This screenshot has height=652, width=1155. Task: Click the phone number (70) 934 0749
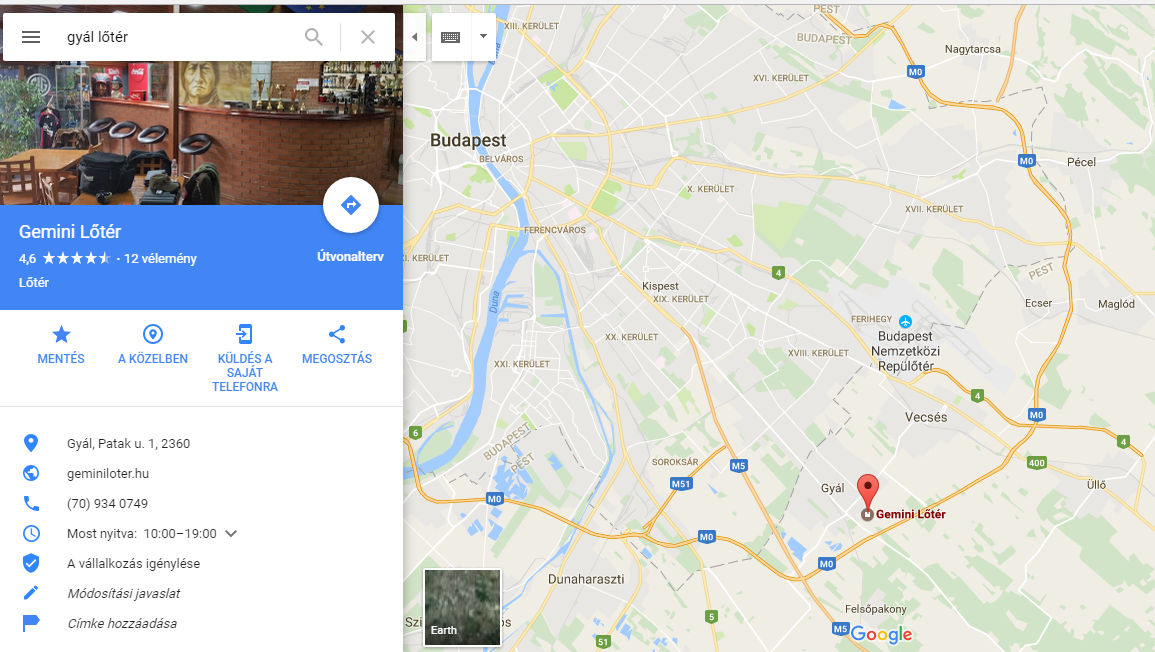108,504
